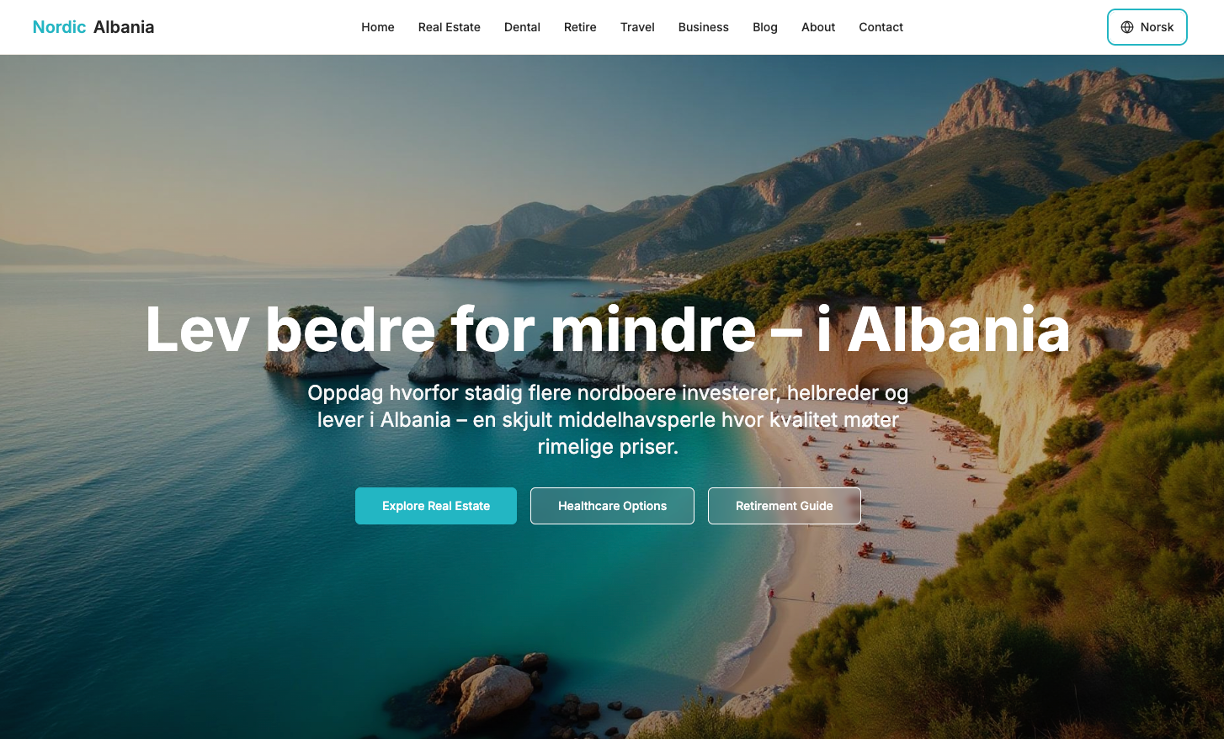Open the Retire menu item

580,27
